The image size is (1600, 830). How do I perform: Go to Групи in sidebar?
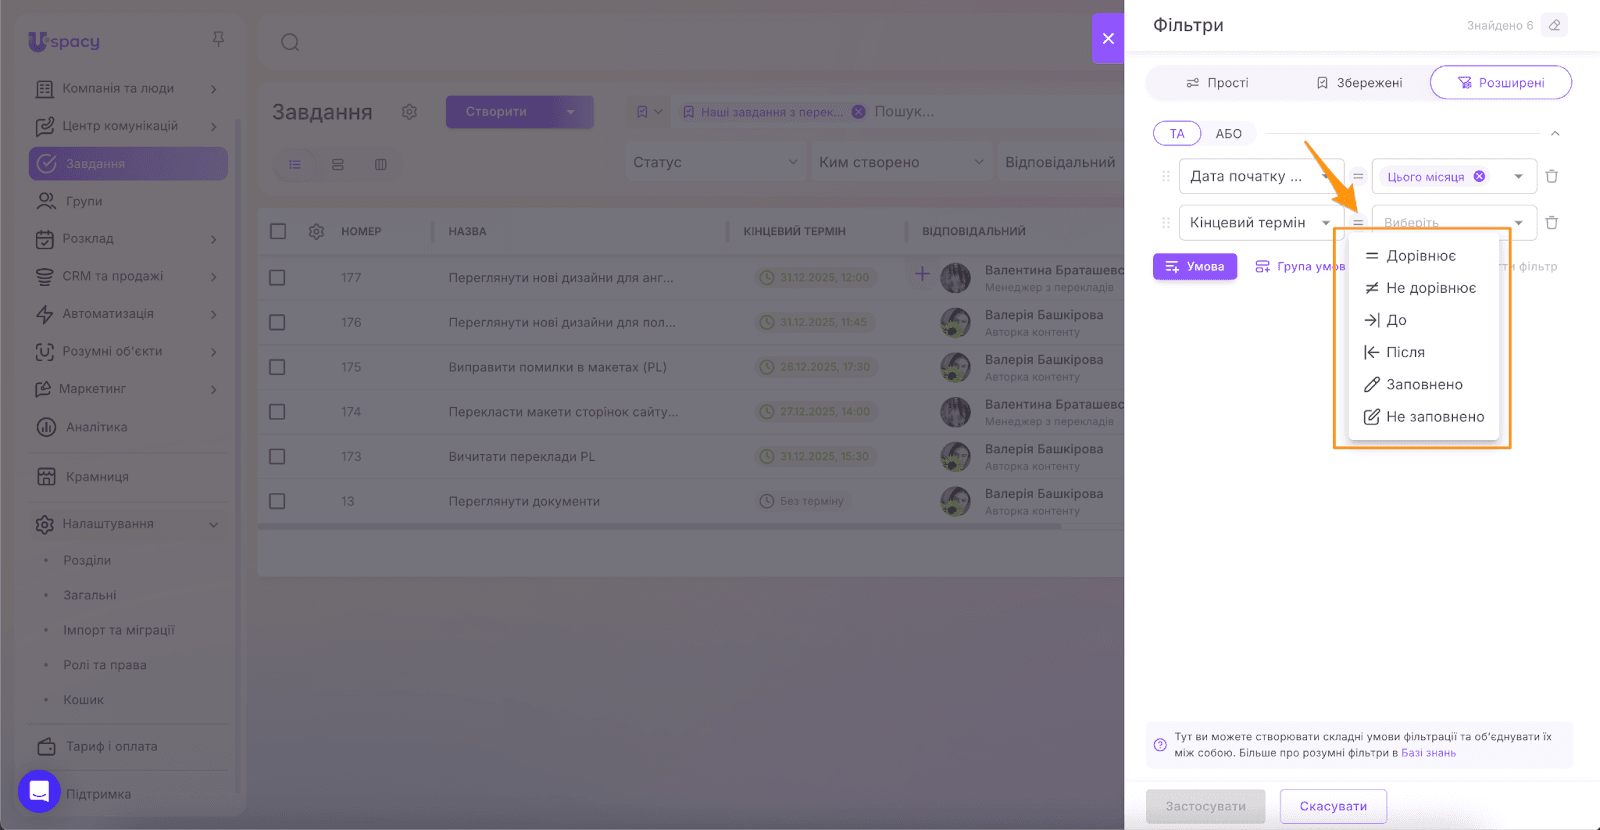coord(84,201)
